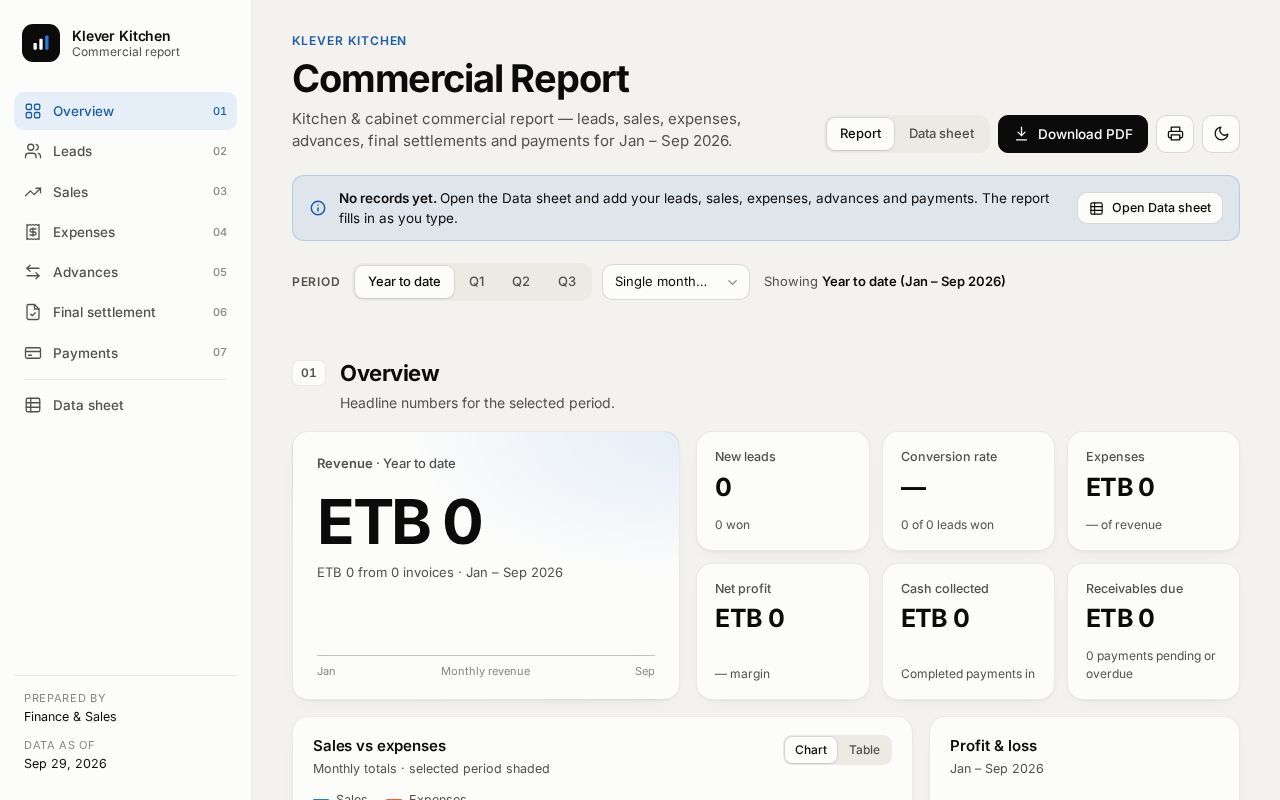Open Data sheet from the sidebar
Viewport: 1280px width, 800px height.
[125, 405]
